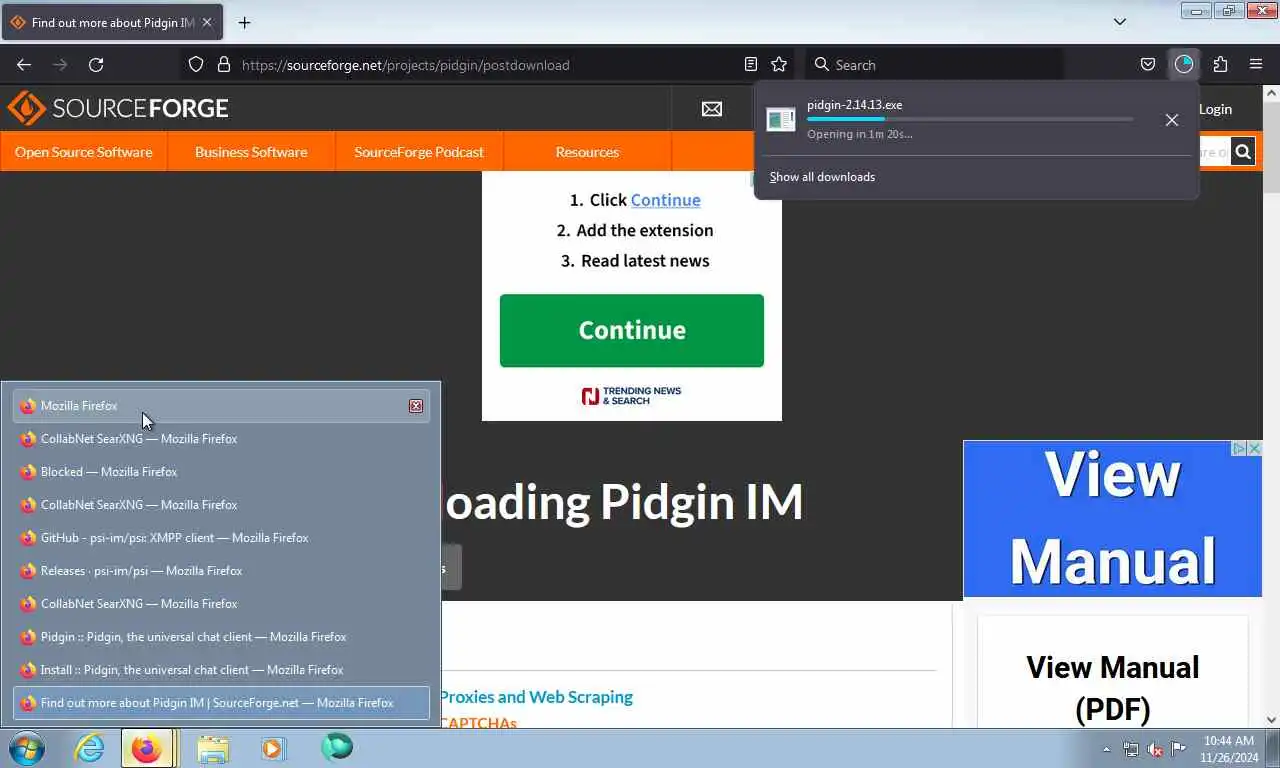Click the SourceForge search magnifier button

[x=1243, y=152]
